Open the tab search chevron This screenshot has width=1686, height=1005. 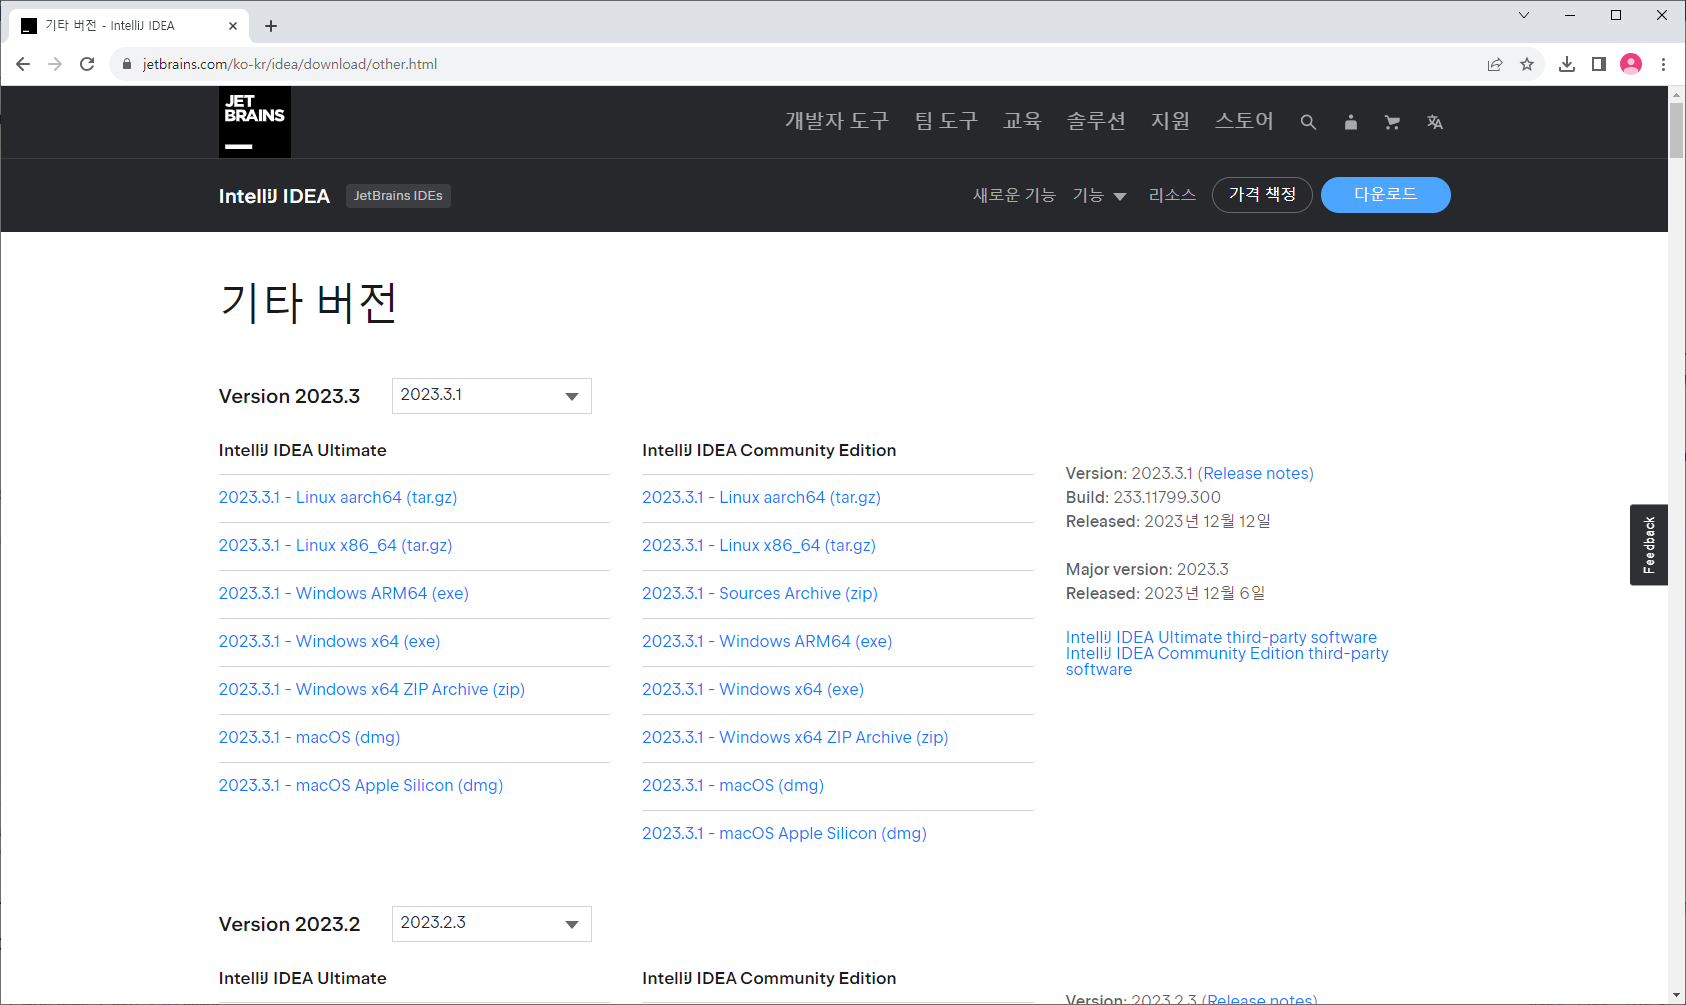tap(1524, 15)
